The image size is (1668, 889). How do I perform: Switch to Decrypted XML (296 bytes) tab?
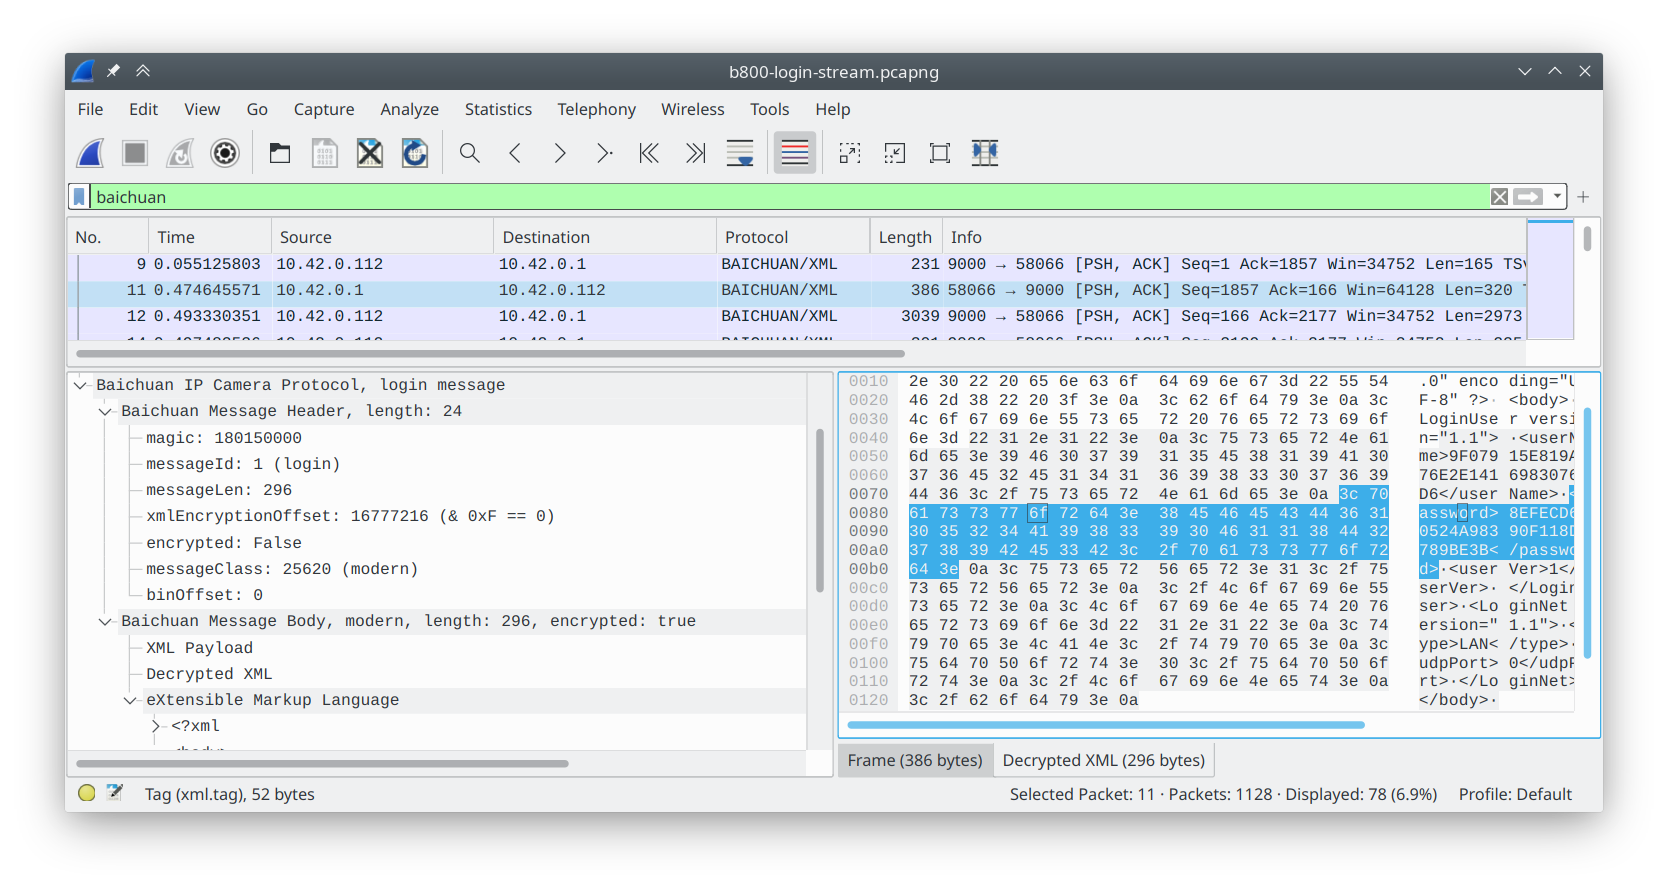point(1104,760)
